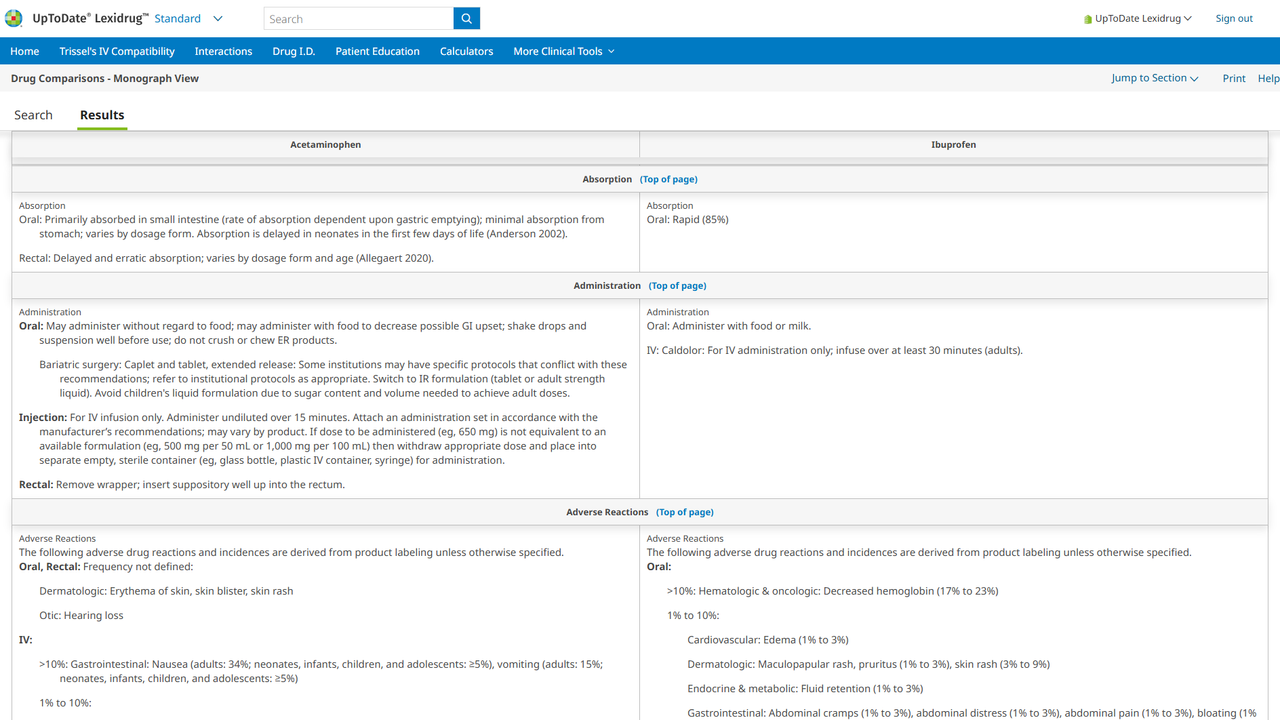Go to the Home menu item
This screenshot has height=720, width=1280.
pos(25,51)
